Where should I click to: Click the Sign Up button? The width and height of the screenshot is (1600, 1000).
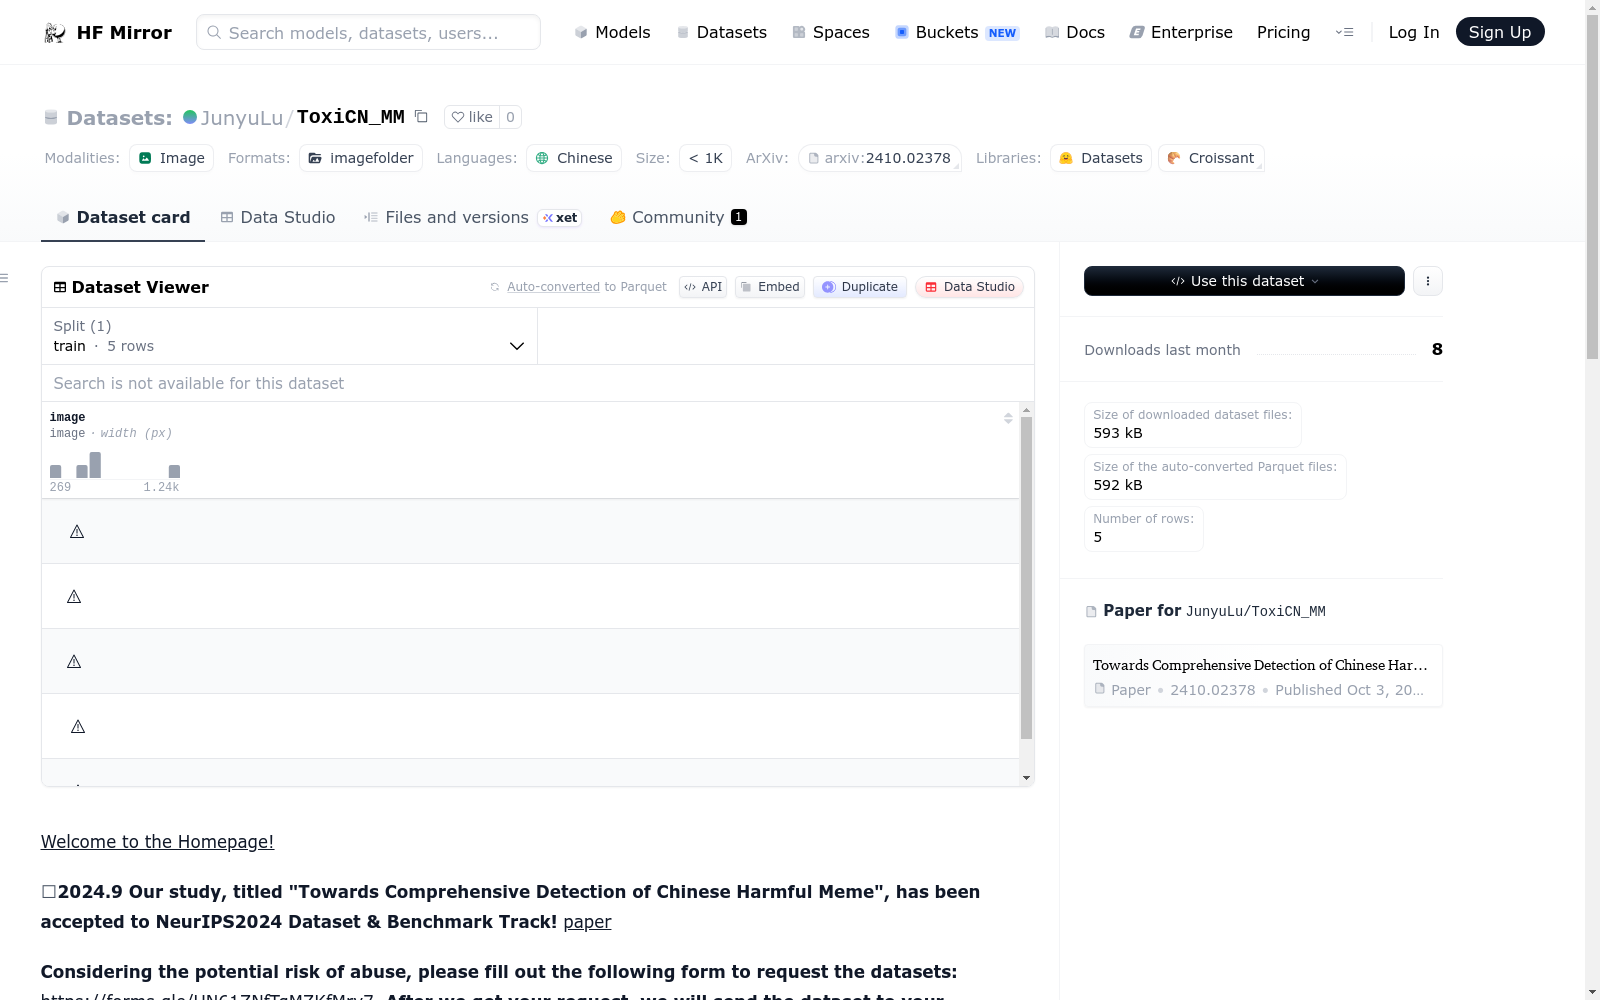(1500, 32)
